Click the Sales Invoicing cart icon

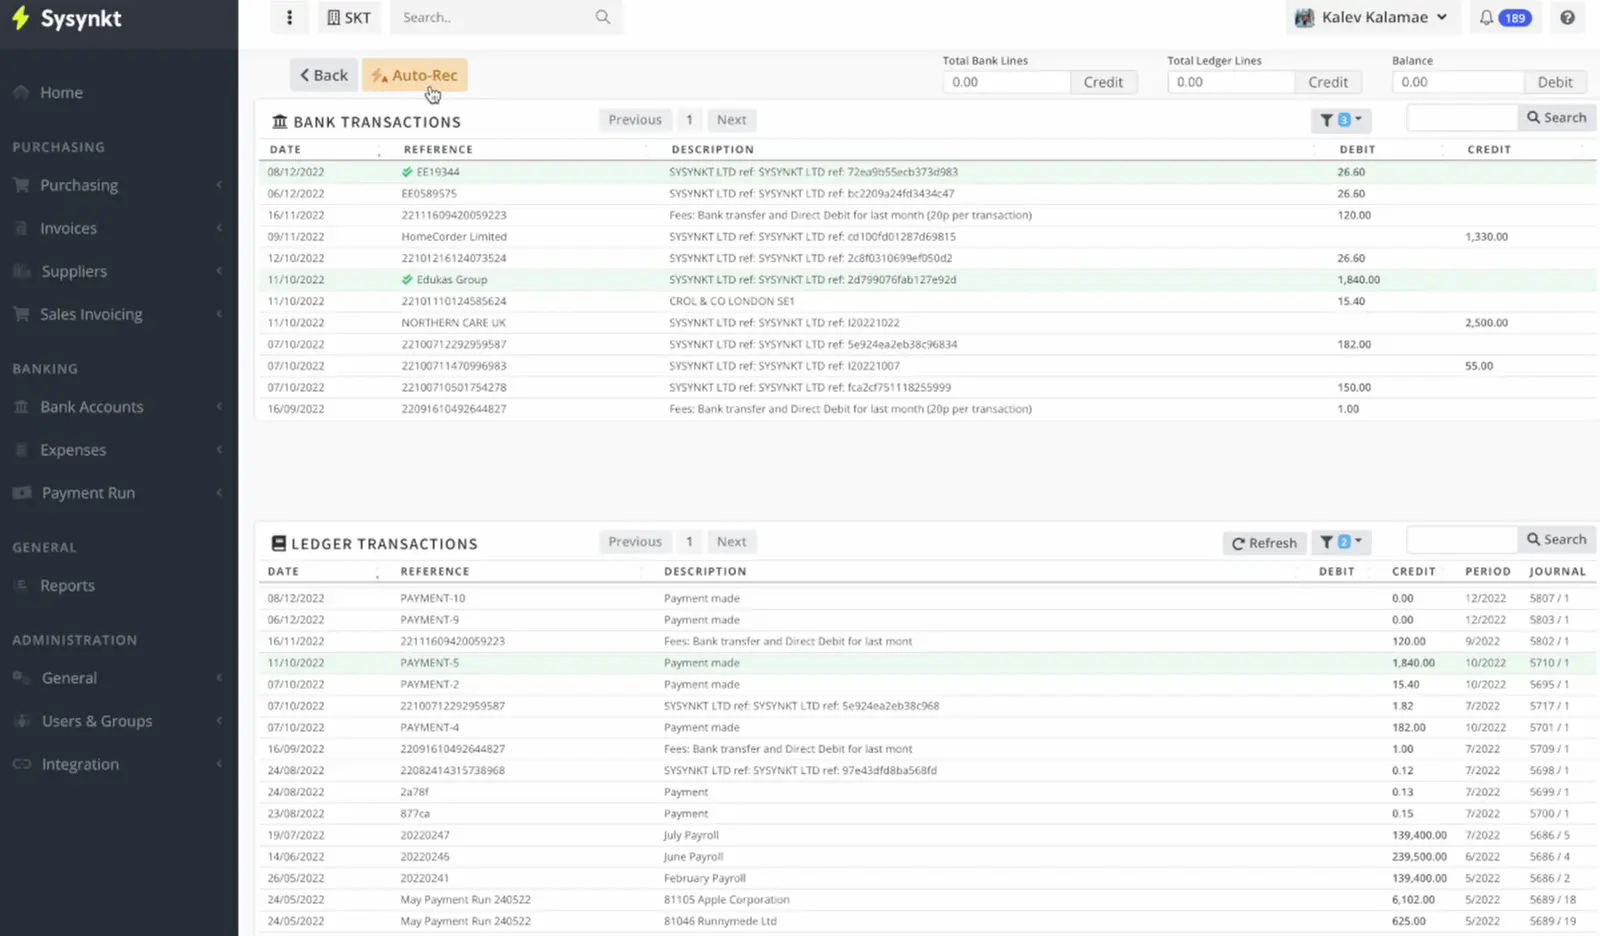pyautogui.click(x=21, y=314)
